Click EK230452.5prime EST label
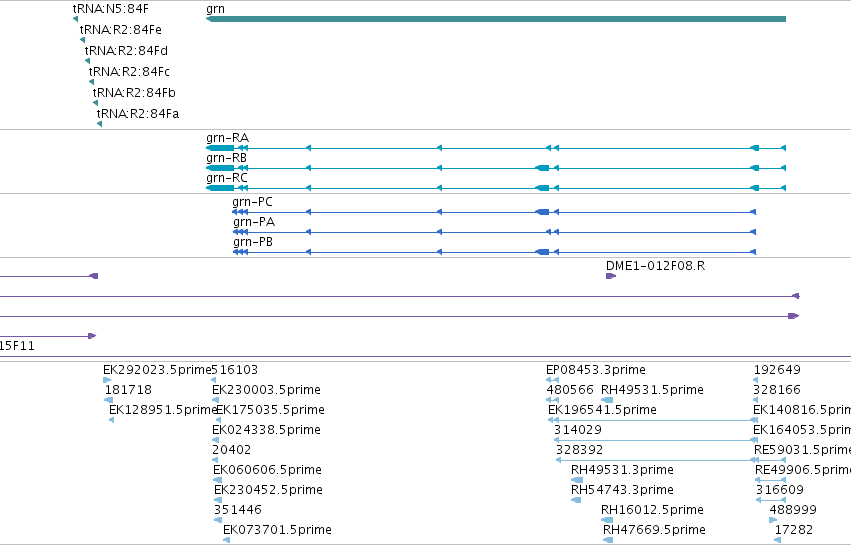Image resolution: width=851 pixels, height=545 pixels. pyautogui.click(x=269, y=490)
